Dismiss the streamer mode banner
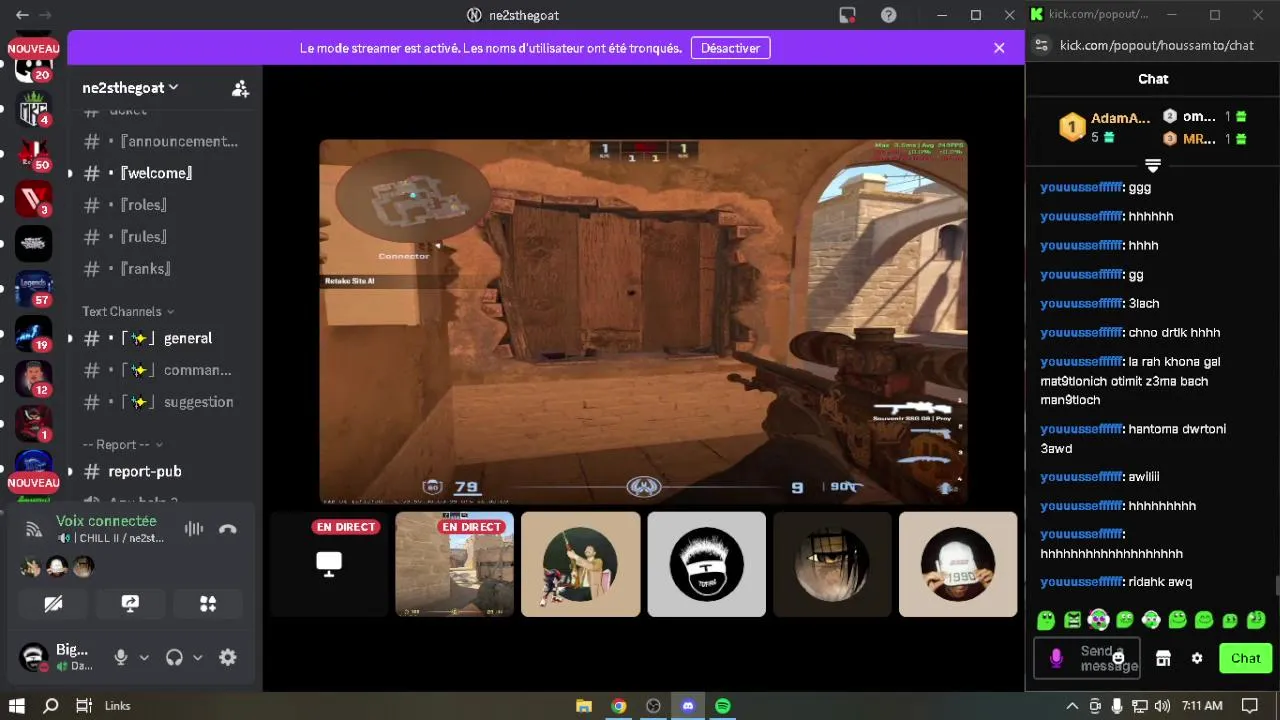Image resolution: width=1280 pixels, height=720 pixels. click(x=999, y=48)
